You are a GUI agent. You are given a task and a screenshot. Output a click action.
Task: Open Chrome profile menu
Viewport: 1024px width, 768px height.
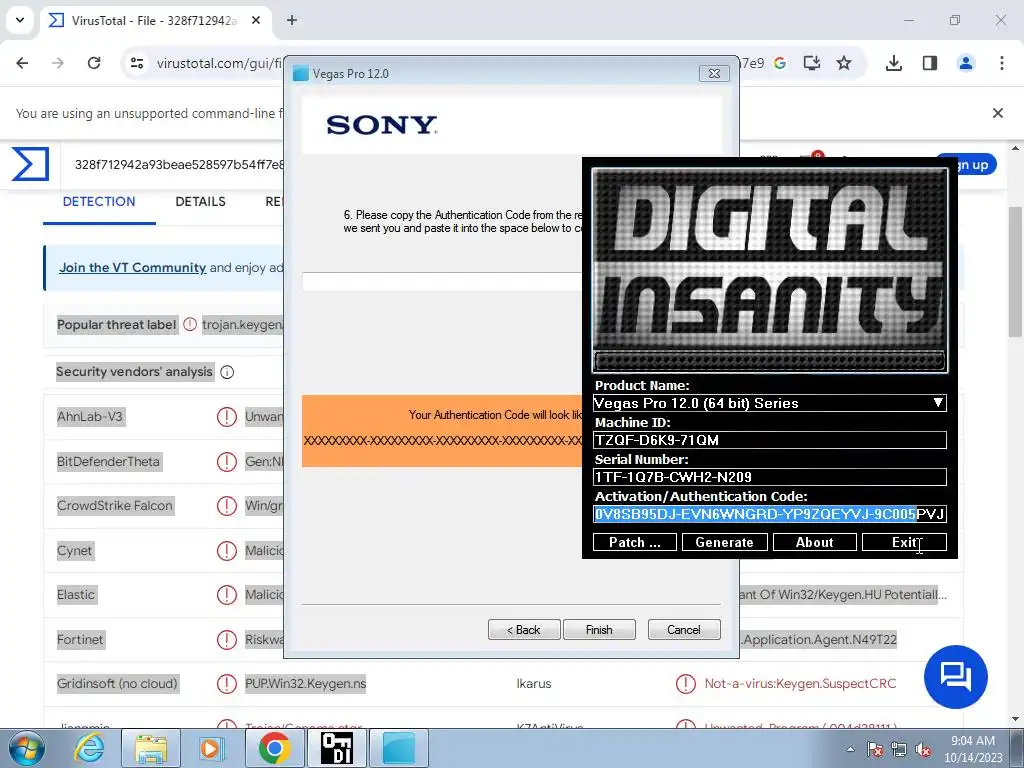[966, 63]
